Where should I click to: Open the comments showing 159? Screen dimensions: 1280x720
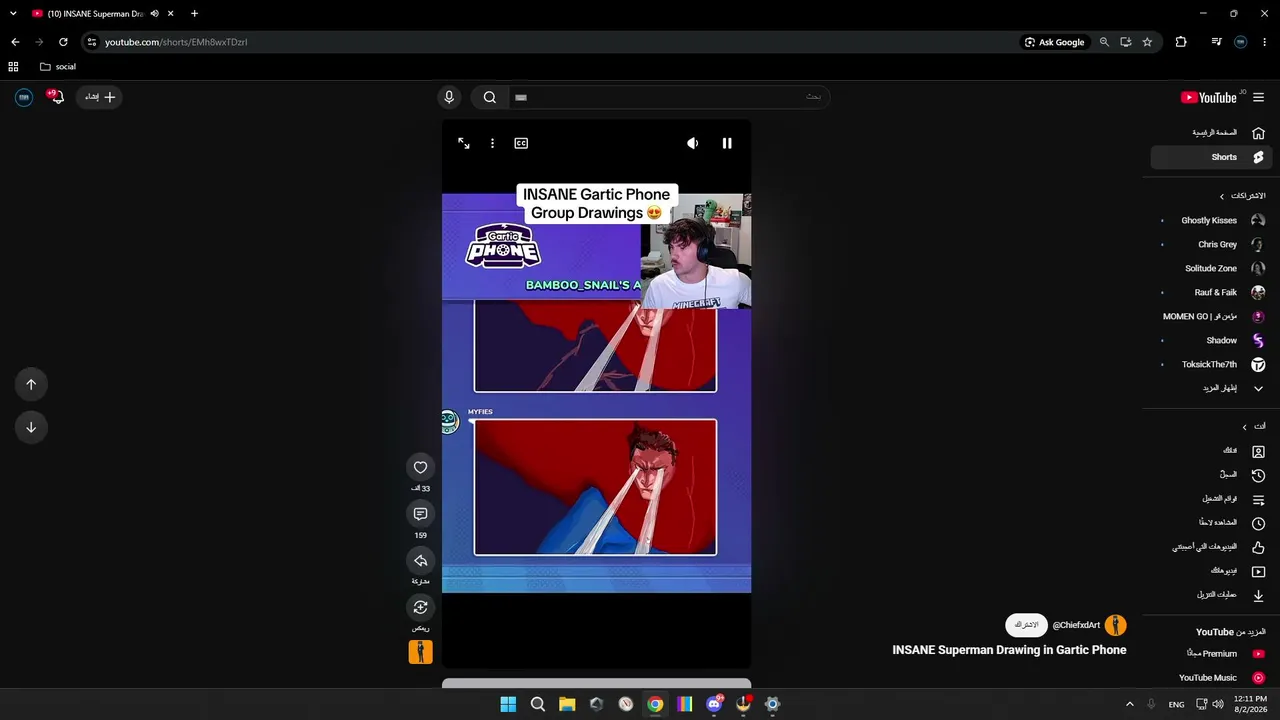click(x=420, y=514)
